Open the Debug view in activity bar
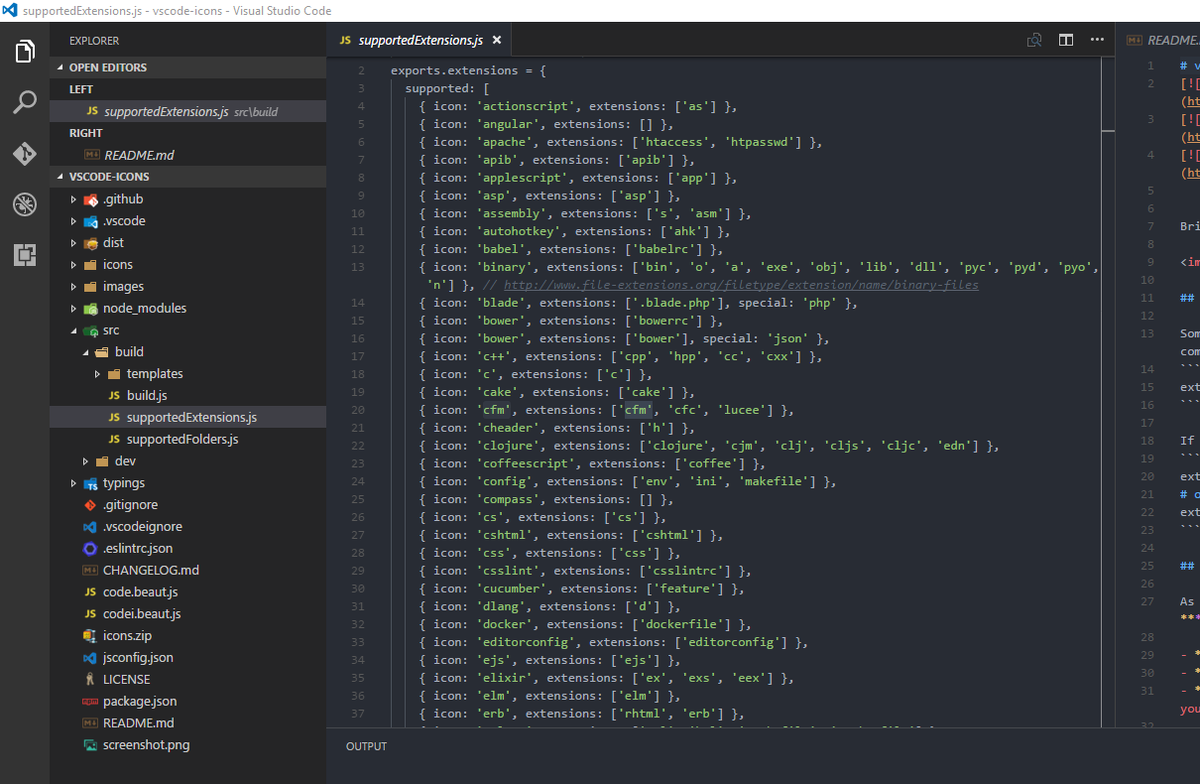 tap(25, 204)
